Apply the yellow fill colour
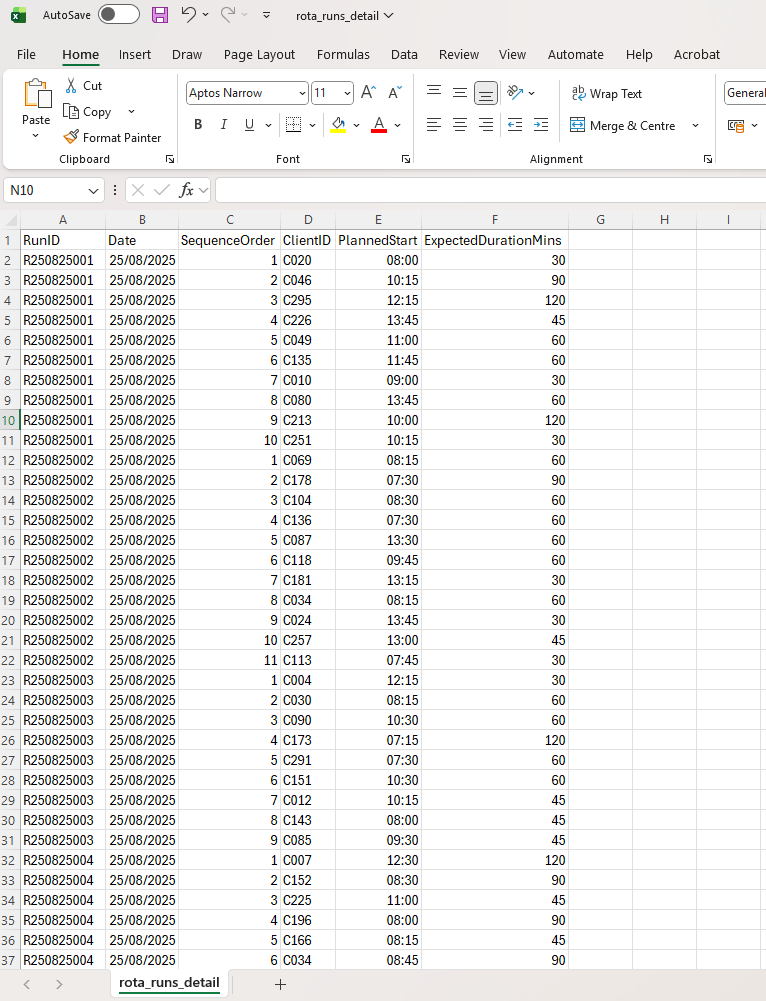The image size is (766, 1001). [338, 124]
